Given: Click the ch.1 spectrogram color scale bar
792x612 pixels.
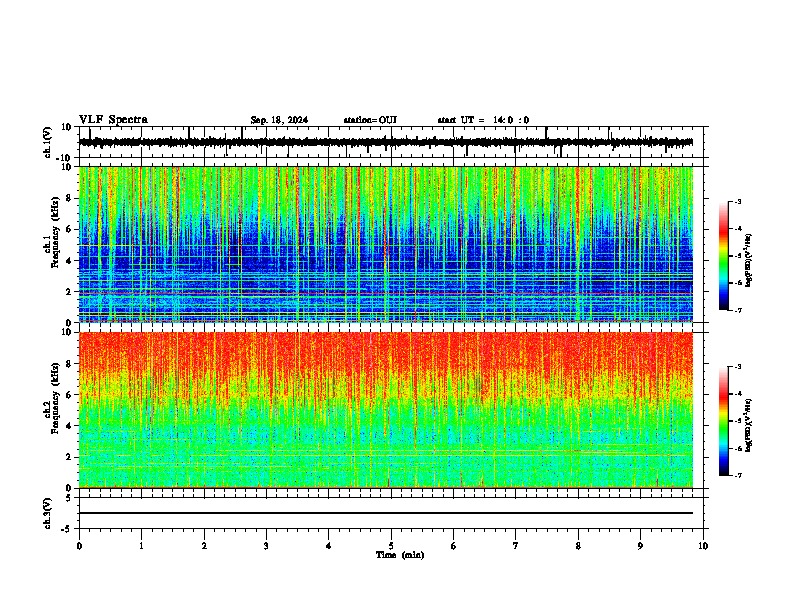Looking at the screenshot, I should point(723,256).
